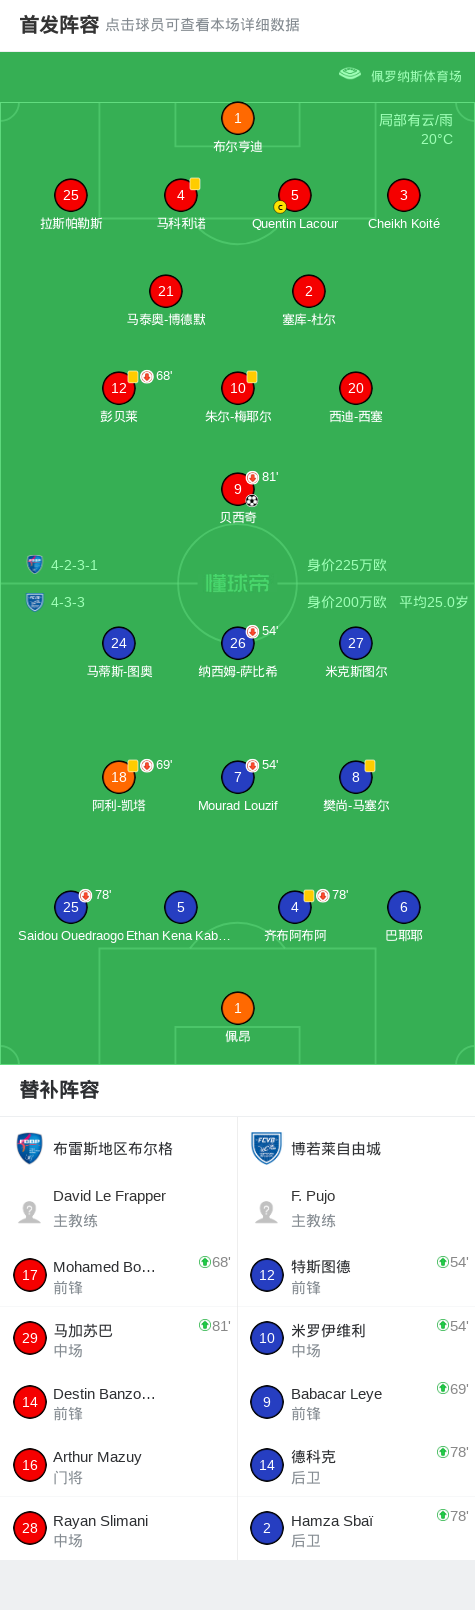
Task: Tap captain Quentin Lacour number 5
Action: [294, 195]
